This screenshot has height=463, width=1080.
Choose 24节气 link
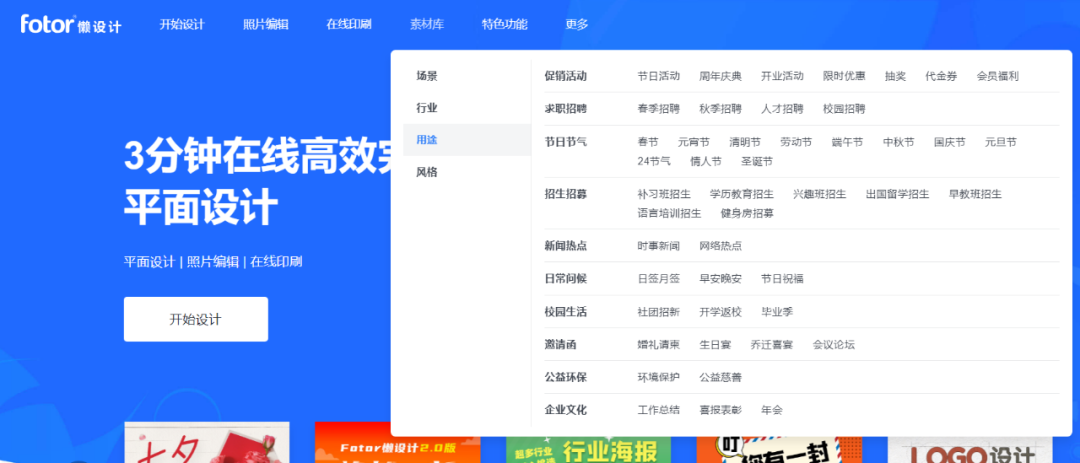tap(654, 161)
